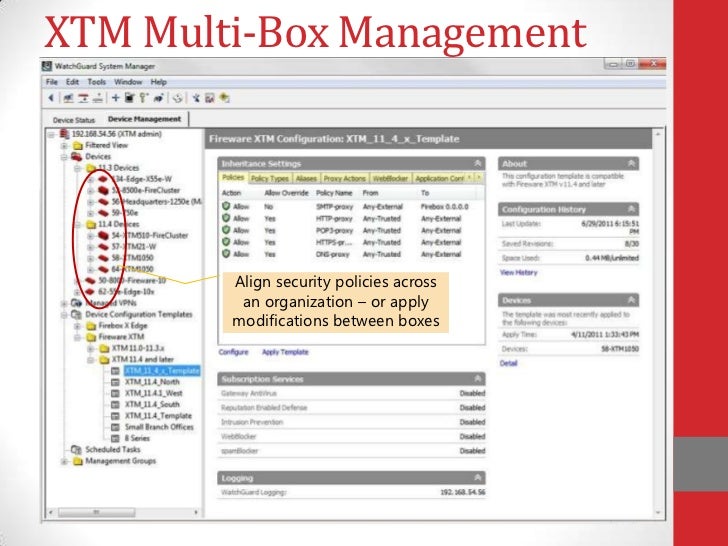The image size is (728, 546).
Task: Click the Device Configuration Templates icon
Action: pos(77,314)
